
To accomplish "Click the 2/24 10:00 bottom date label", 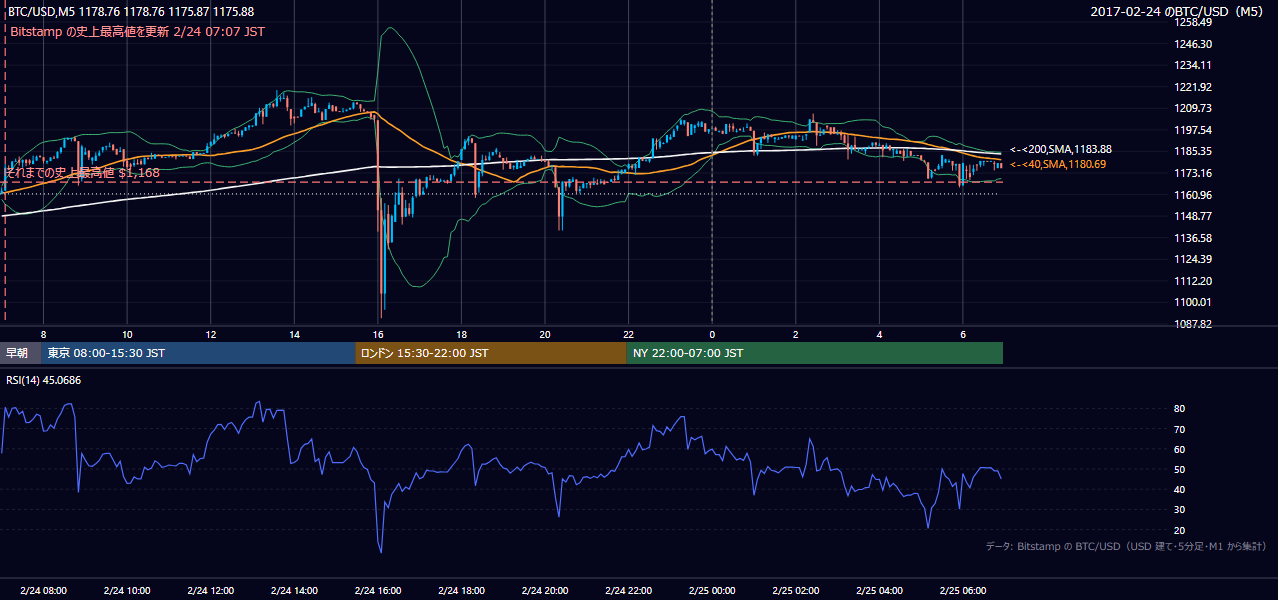I will pos(127,590).
